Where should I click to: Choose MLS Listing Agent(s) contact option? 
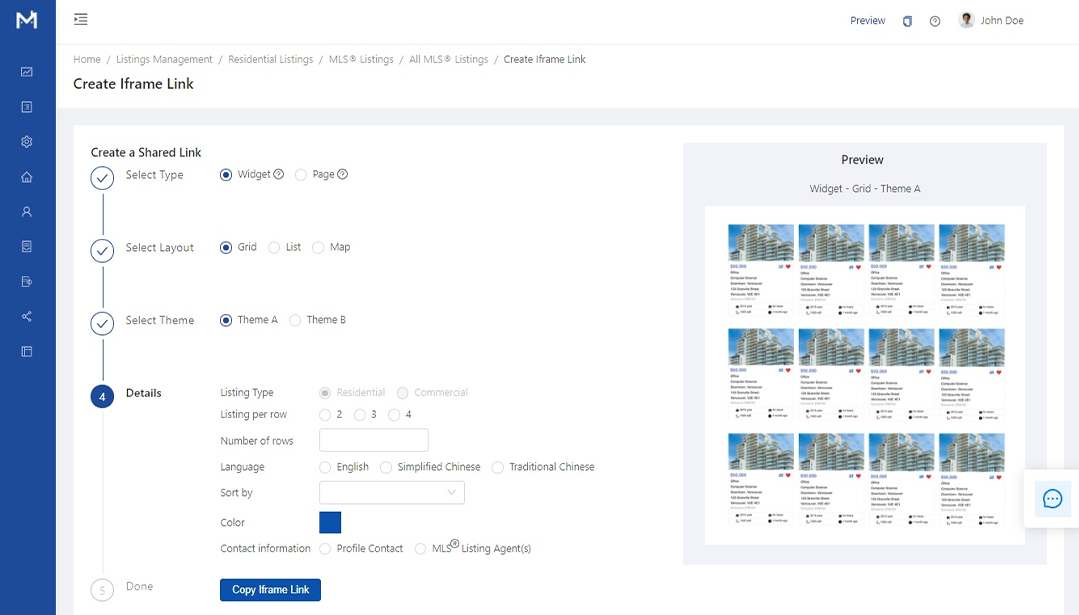[420, 549]
